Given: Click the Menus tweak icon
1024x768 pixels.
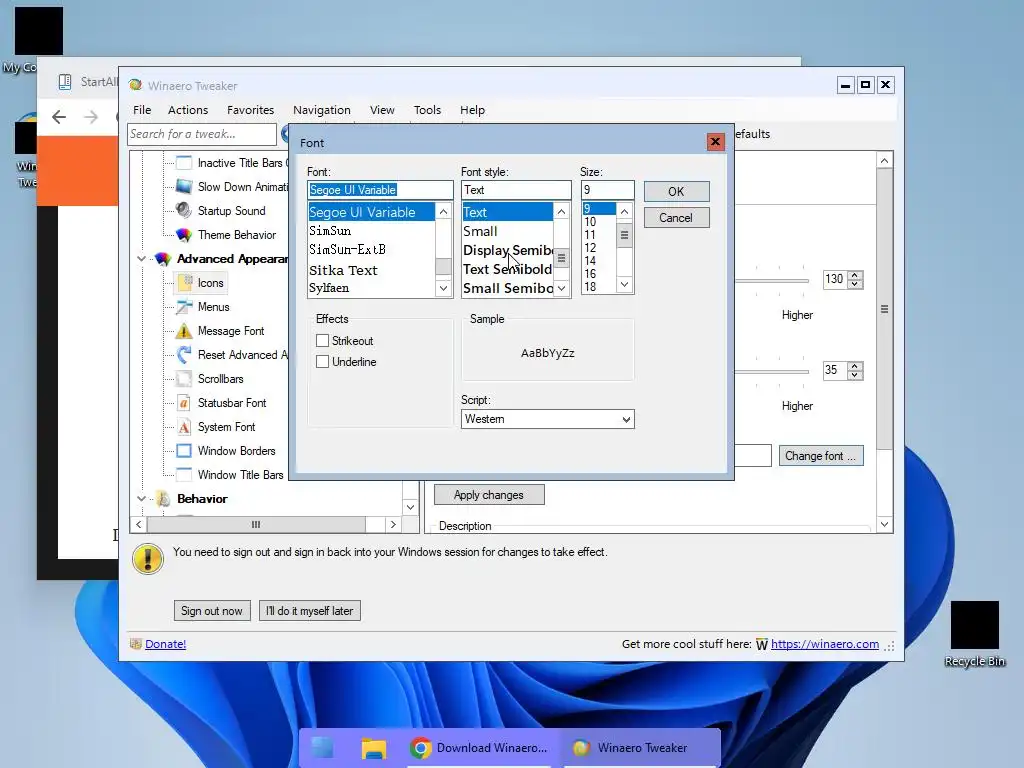Looking at the screenshot, I should [184, 306].
